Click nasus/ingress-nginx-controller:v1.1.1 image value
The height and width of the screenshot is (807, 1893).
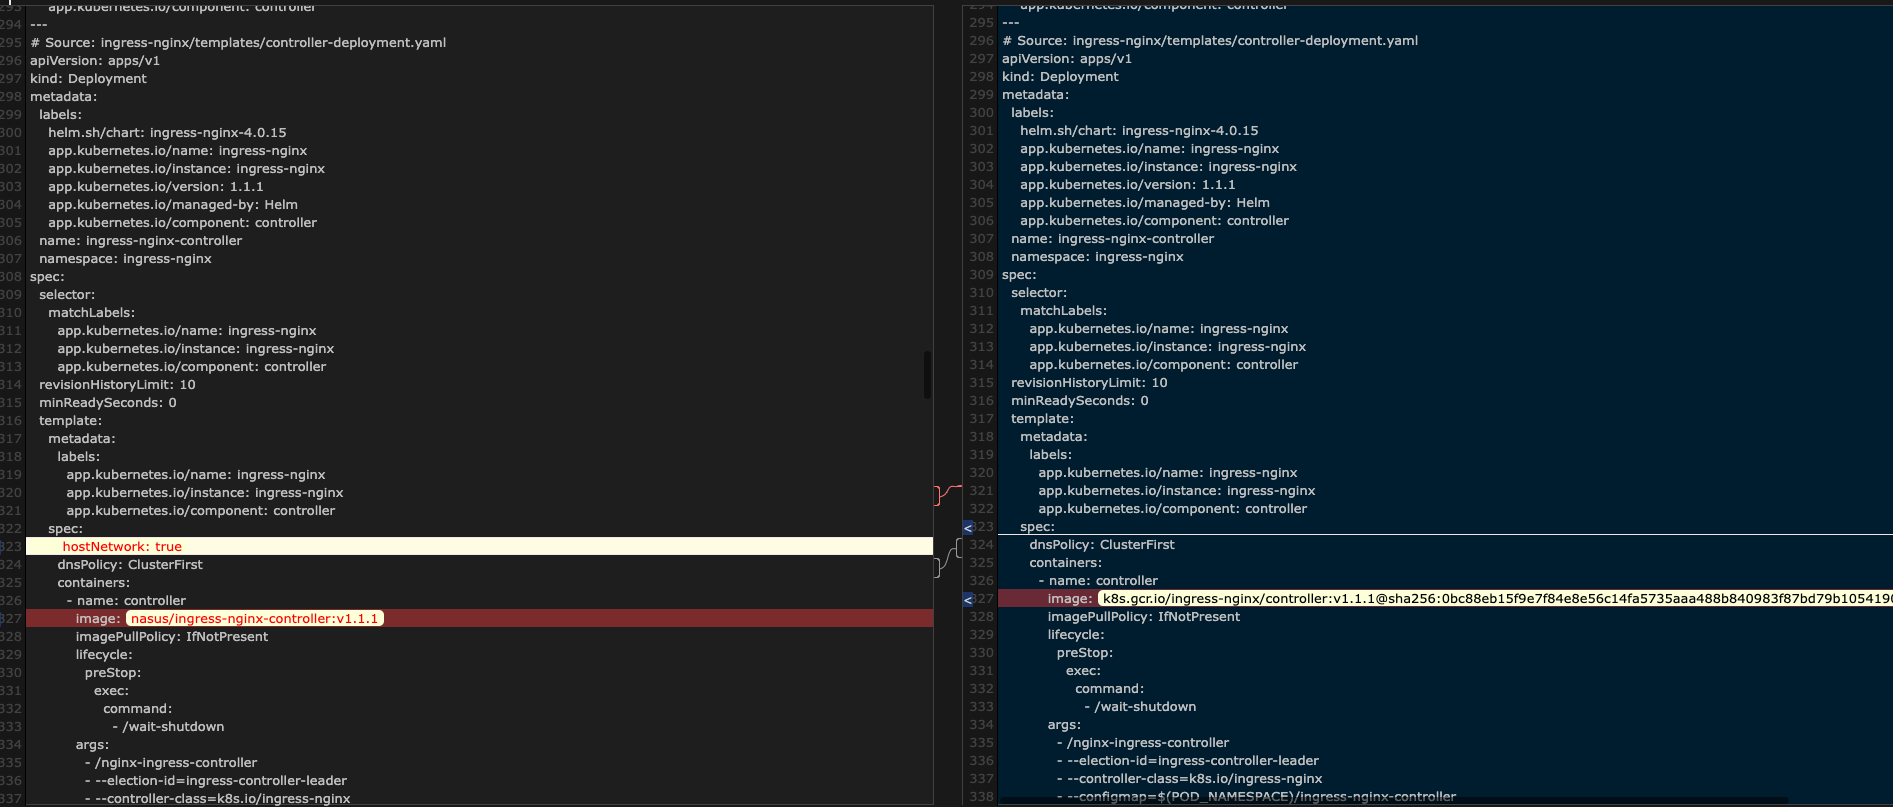pyautogui.click(x=255, y=619)
